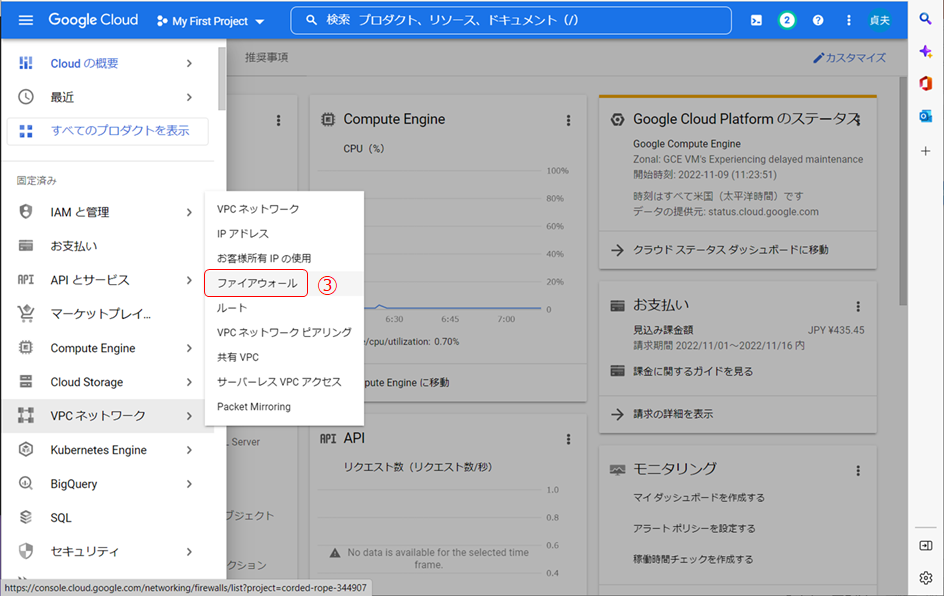Click the browser sidebar settings gear

click(x=926, y=577)
